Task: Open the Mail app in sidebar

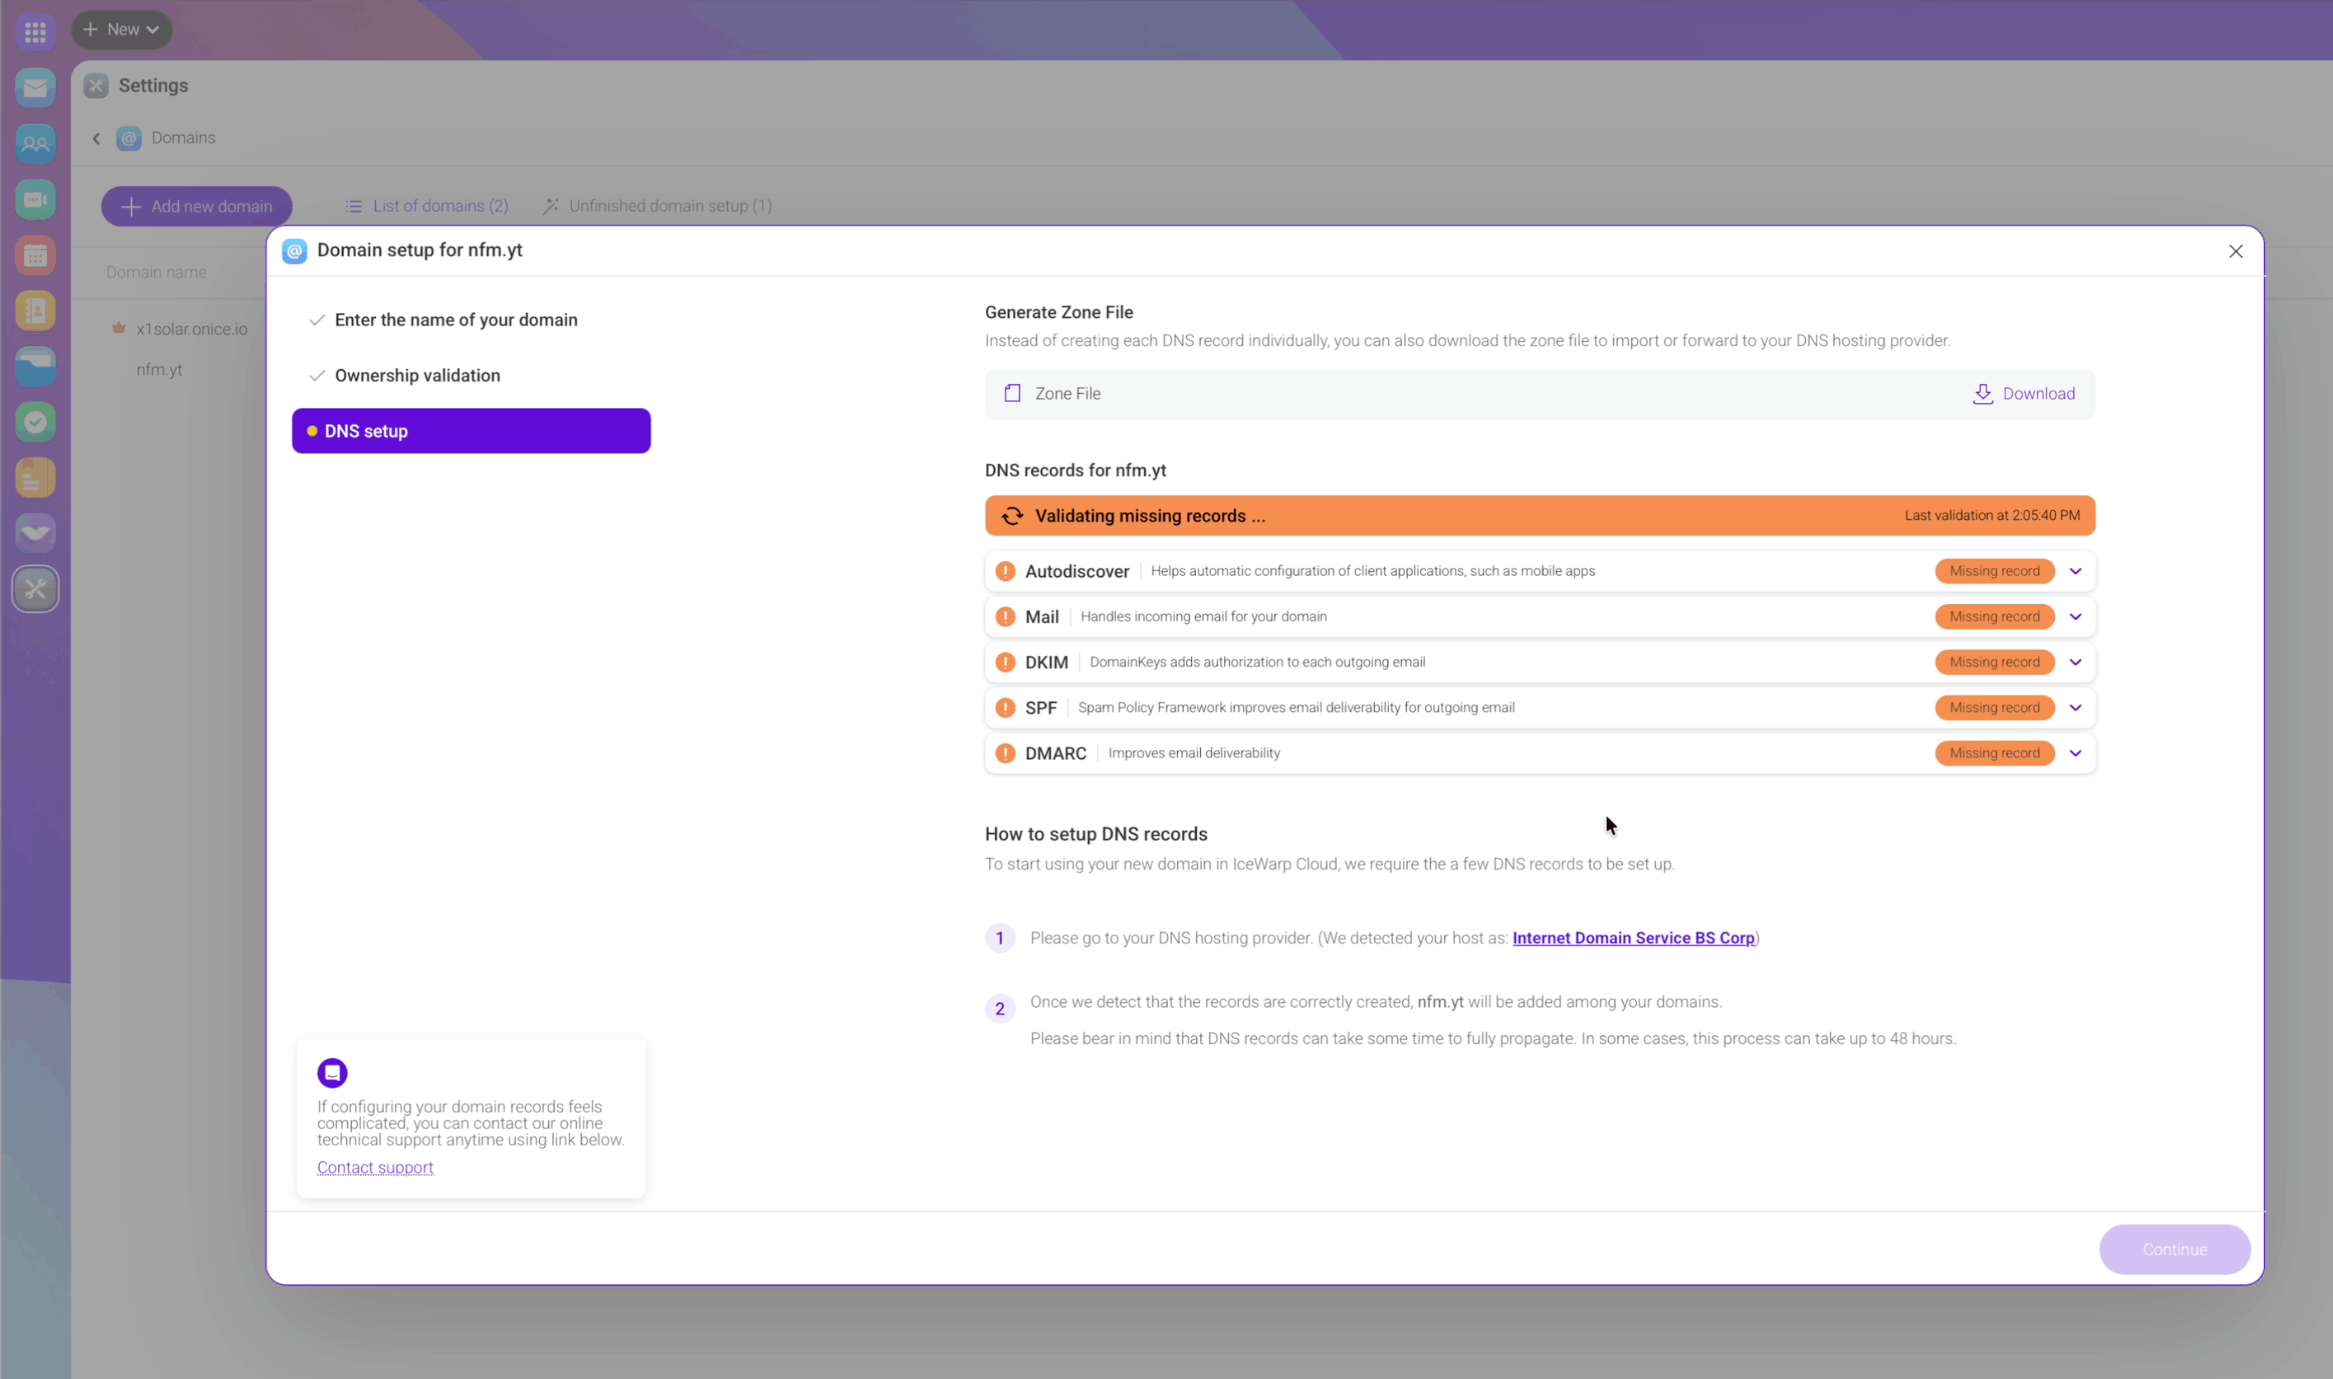Action: pos(35,89)
